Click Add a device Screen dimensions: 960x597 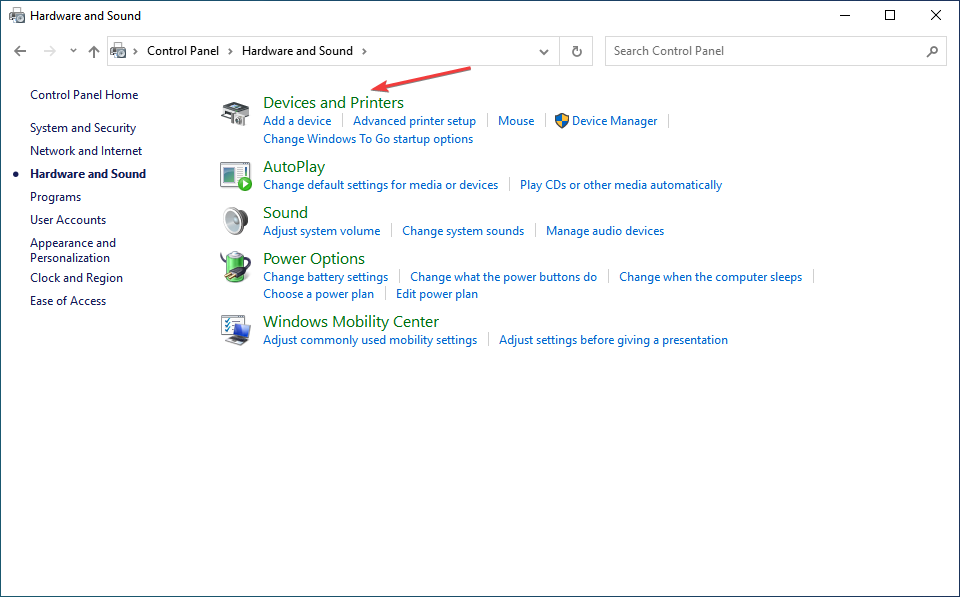click(x=297, y=121)
